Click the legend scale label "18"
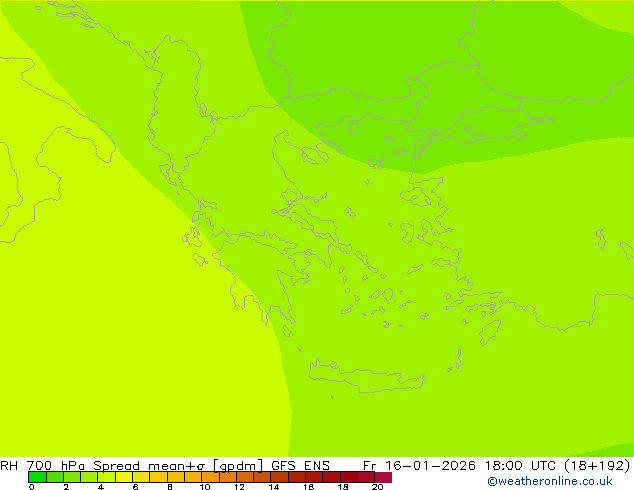 pos(343,487)
